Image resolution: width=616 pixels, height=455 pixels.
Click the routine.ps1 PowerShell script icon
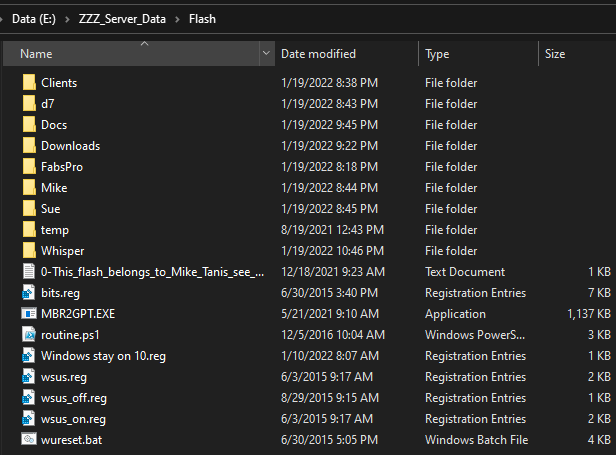[x=29, y=335]
